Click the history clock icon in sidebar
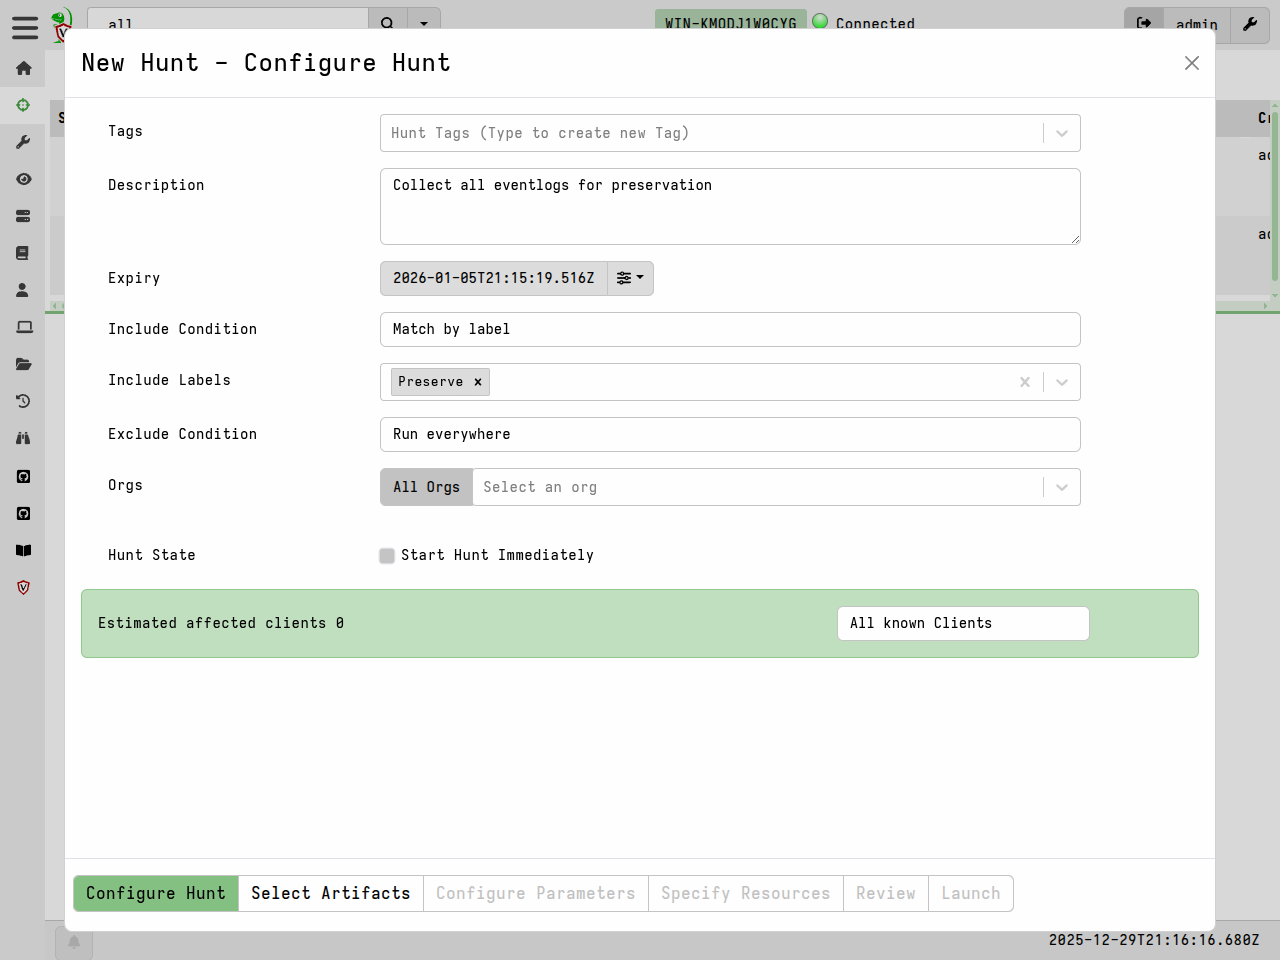Viewport: 1280px width, 960px height. tap(23, 401)
